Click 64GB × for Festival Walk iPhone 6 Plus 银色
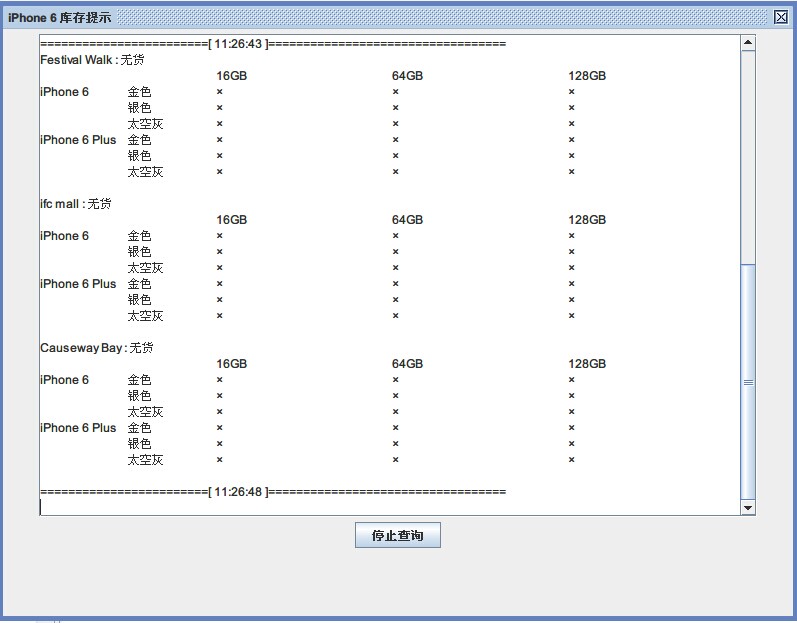Image resolution: width=797 pixels, height=623 pixels. [x=395, y=156]
